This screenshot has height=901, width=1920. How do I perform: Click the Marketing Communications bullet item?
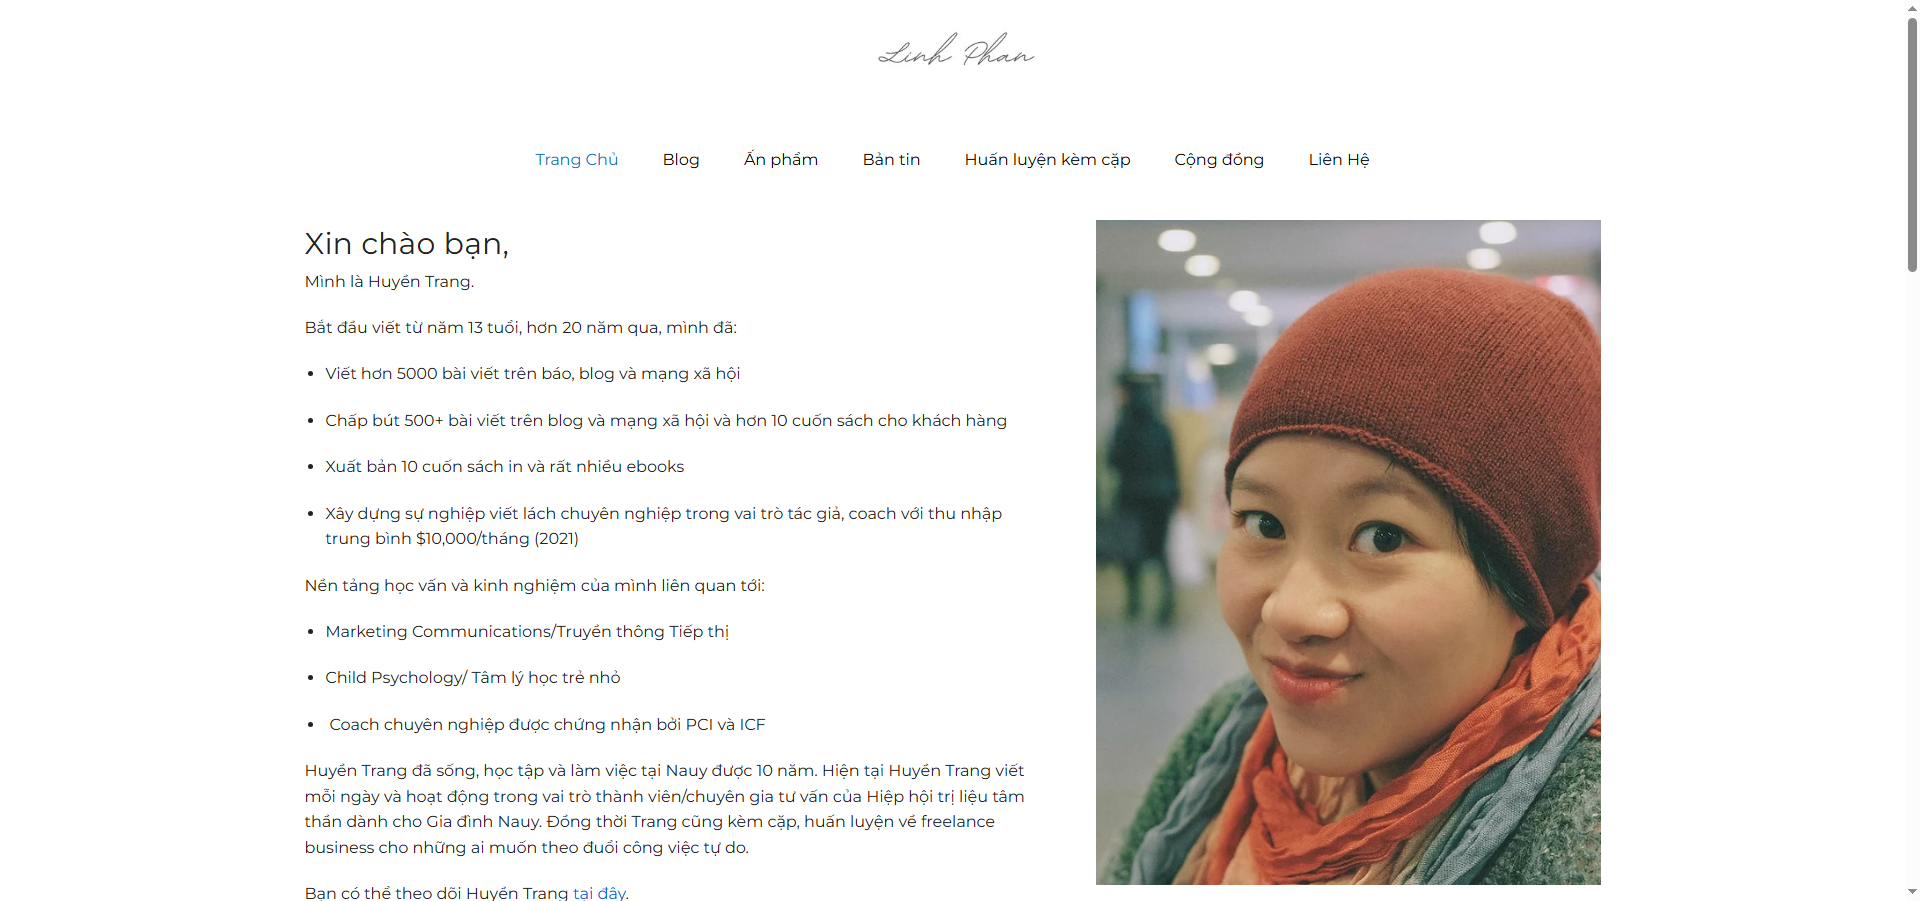[527, 632]
